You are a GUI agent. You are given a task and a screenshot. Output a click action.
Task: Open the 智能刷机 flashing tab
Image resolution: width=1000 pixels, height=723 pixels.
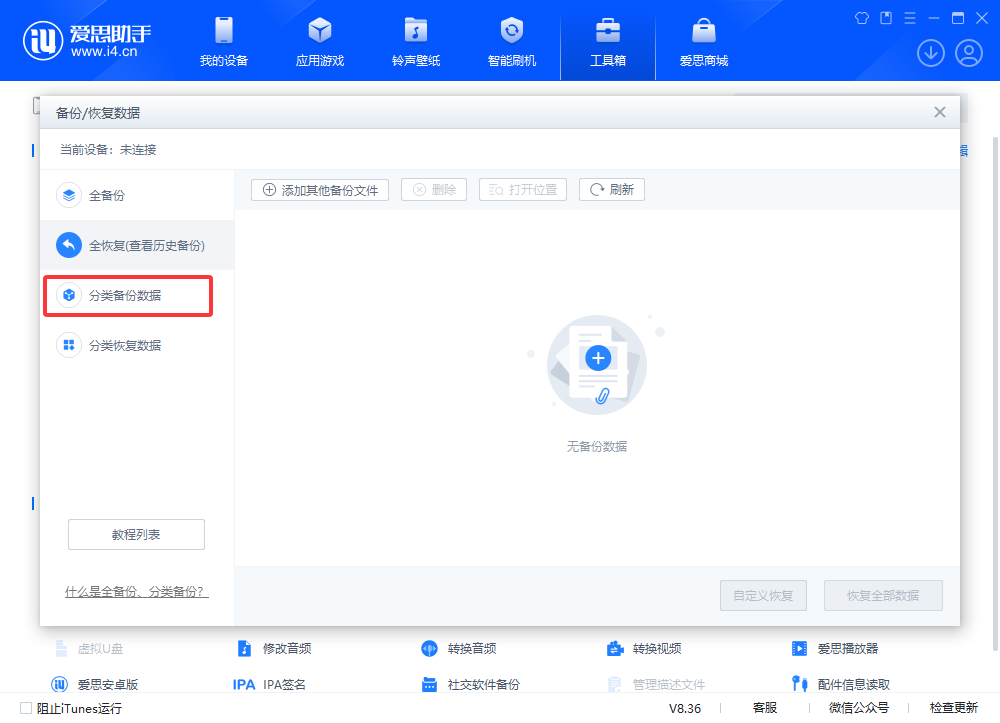(x=512, y=41)
